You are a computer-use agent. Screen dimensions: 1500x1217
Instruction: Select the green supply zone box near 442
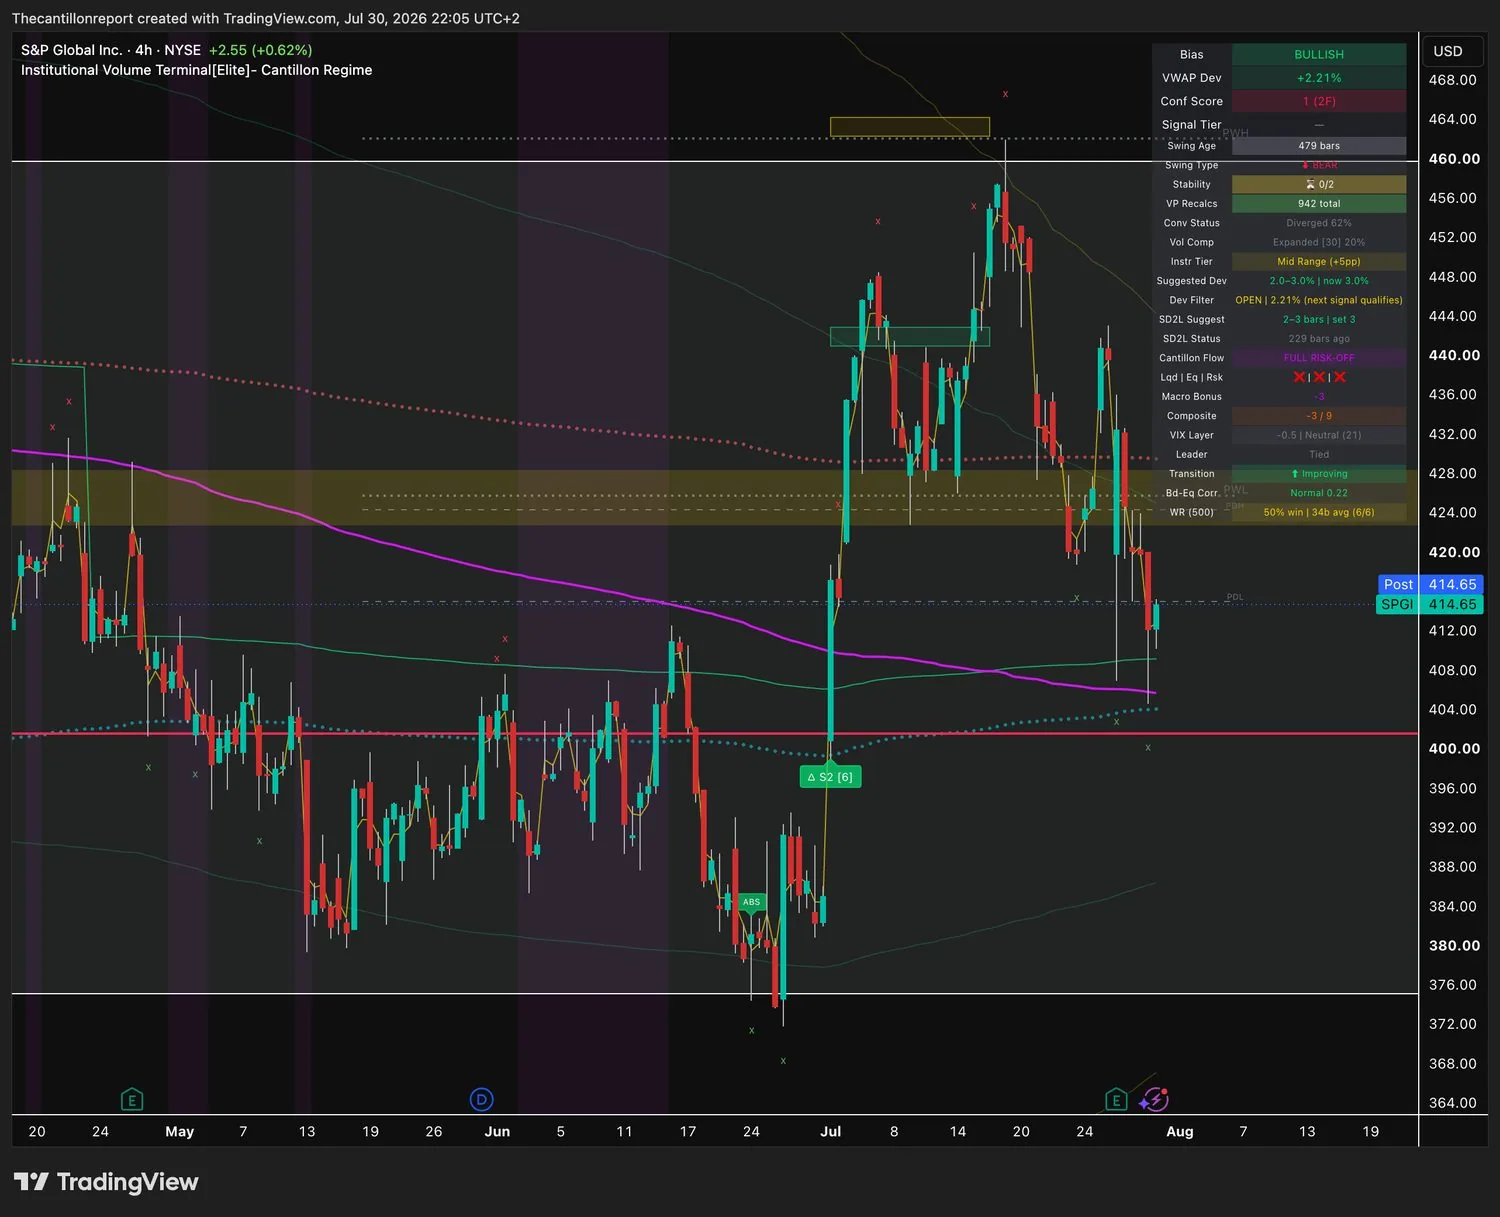[x=910, y=336]
